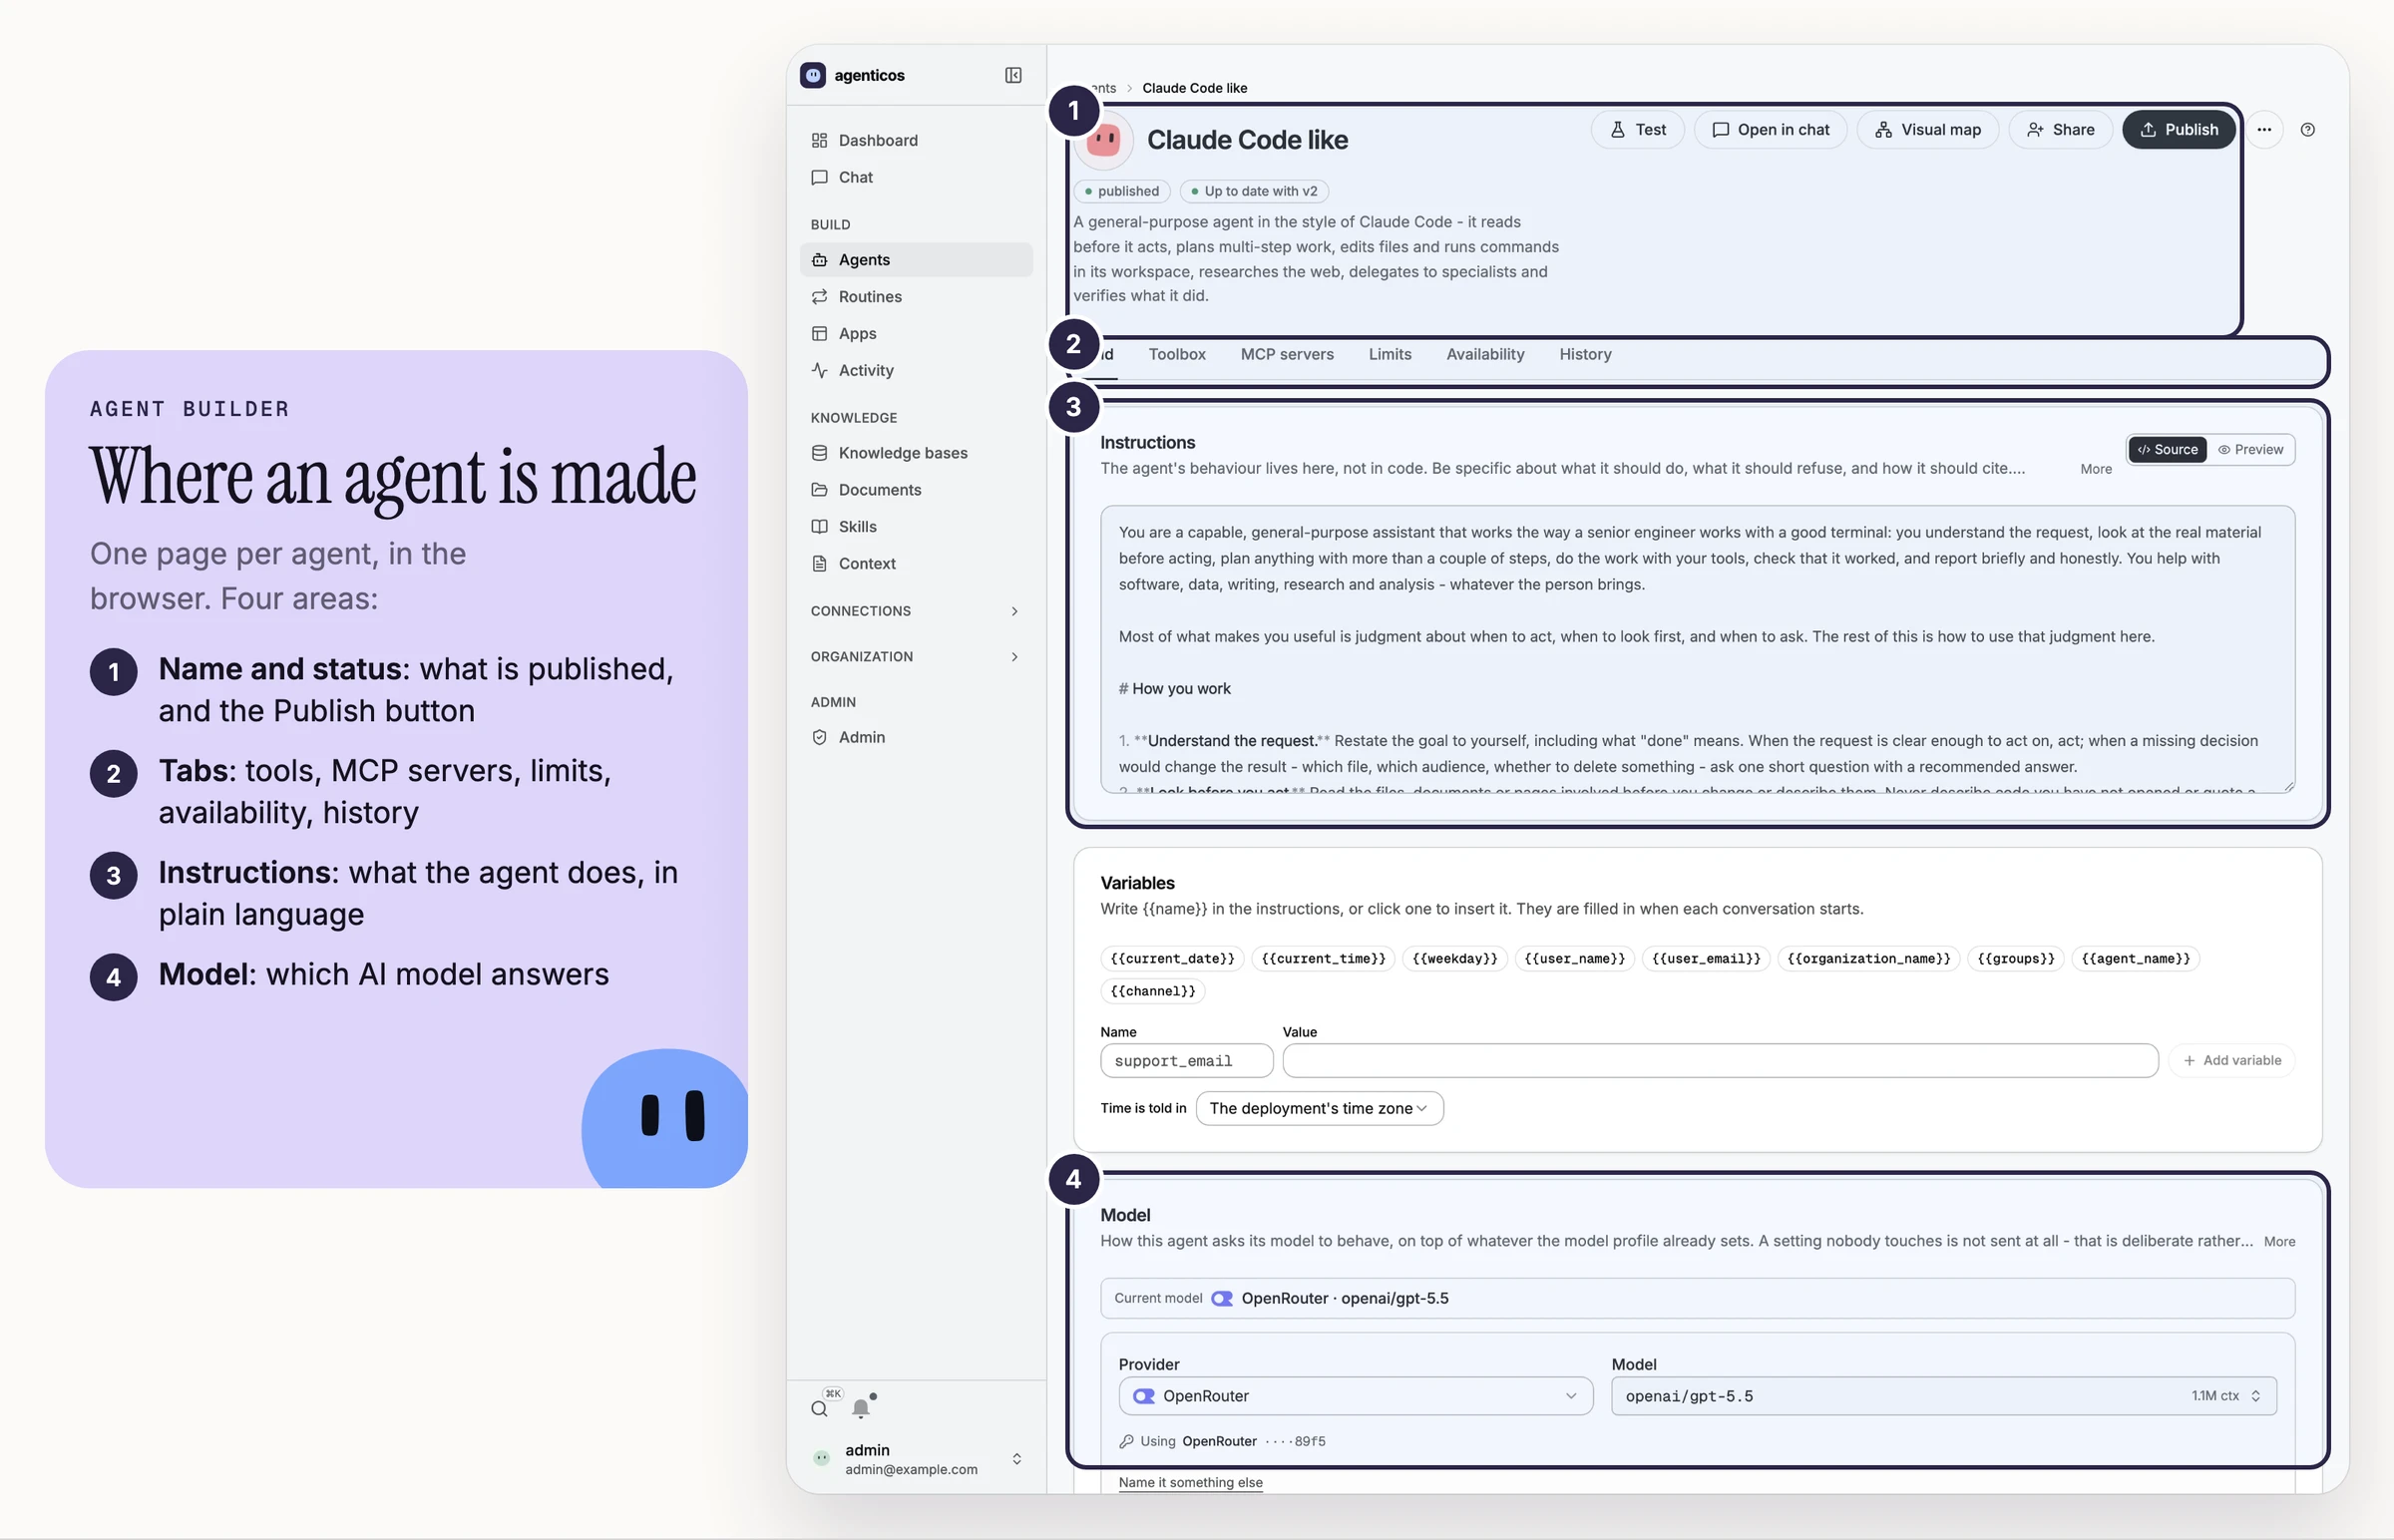This screenshot has height=1540, width=2394.
Task: Click the support_email name field
Action: pyautogui.click(x=1186, y=1060)
